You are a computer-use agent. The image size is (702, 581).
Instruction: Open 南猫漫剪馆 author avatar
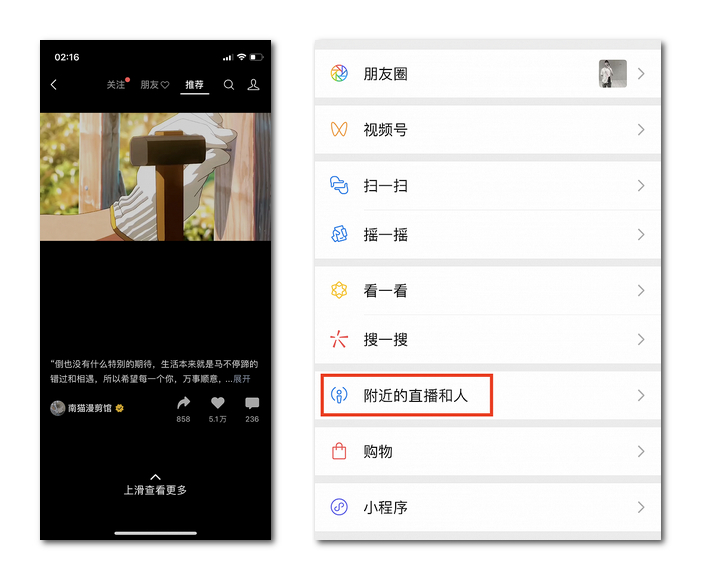[57, 408]
